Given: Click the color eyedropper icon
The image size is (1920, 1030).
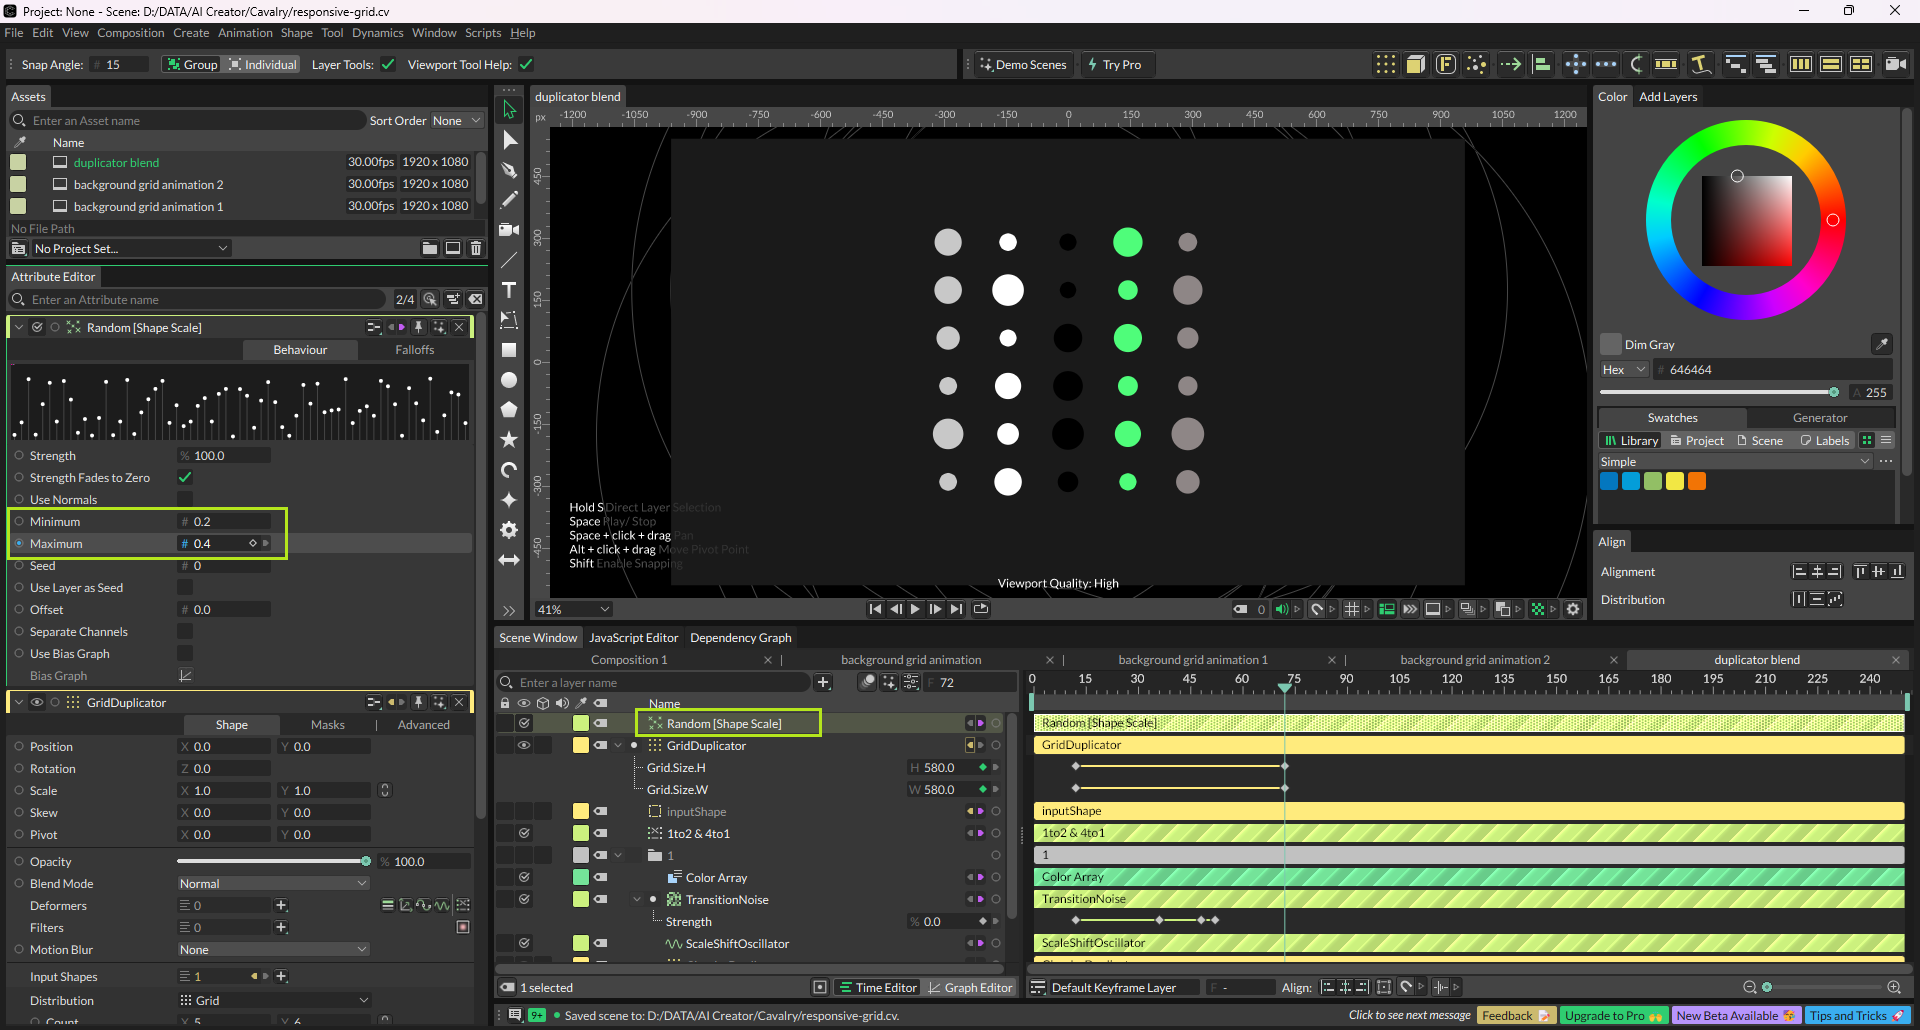Looking at the screenshot, I should tap(1881, 344).
